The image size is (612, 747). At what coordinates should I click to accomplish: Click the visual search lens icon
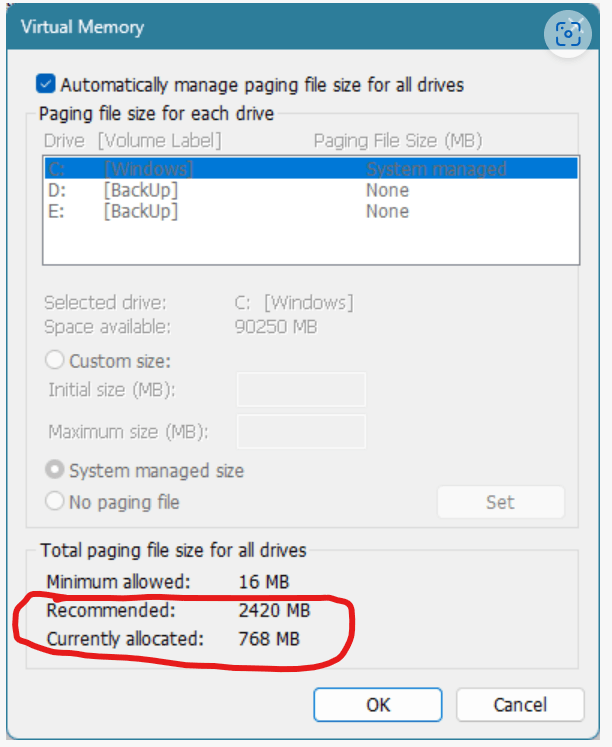(x=568, y=34)
